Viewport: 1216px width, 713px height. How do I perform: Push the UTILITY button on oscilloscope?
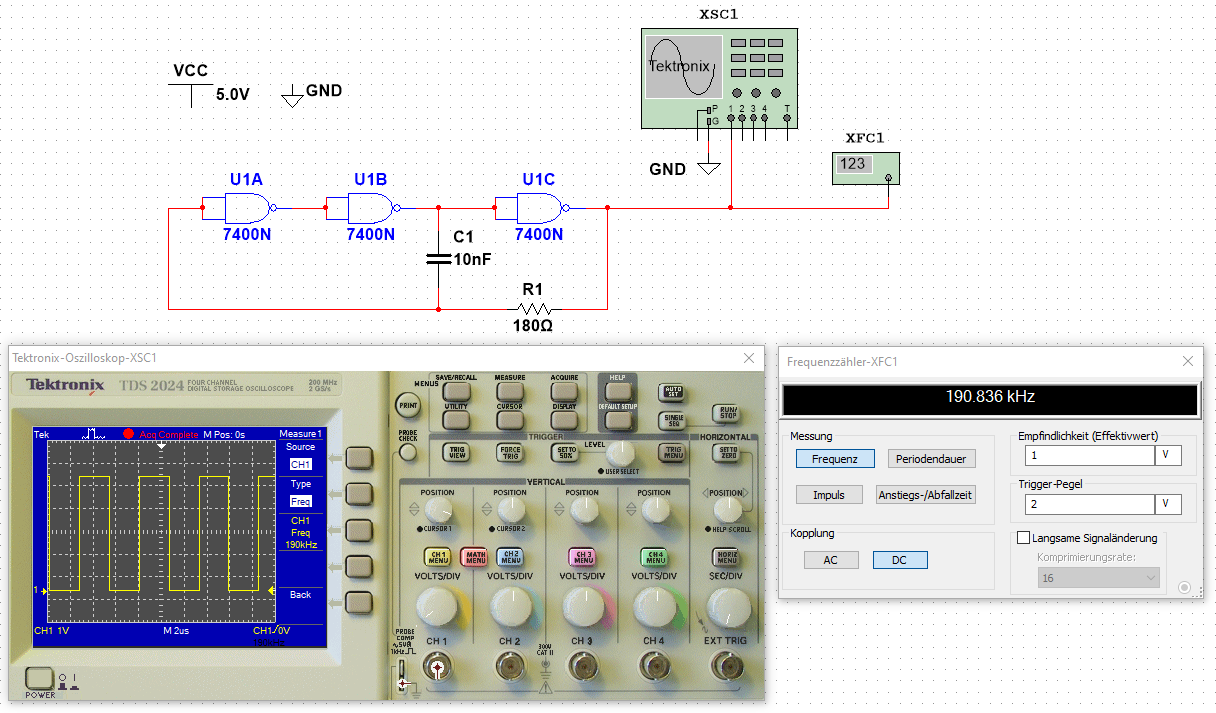click(455, 420)
